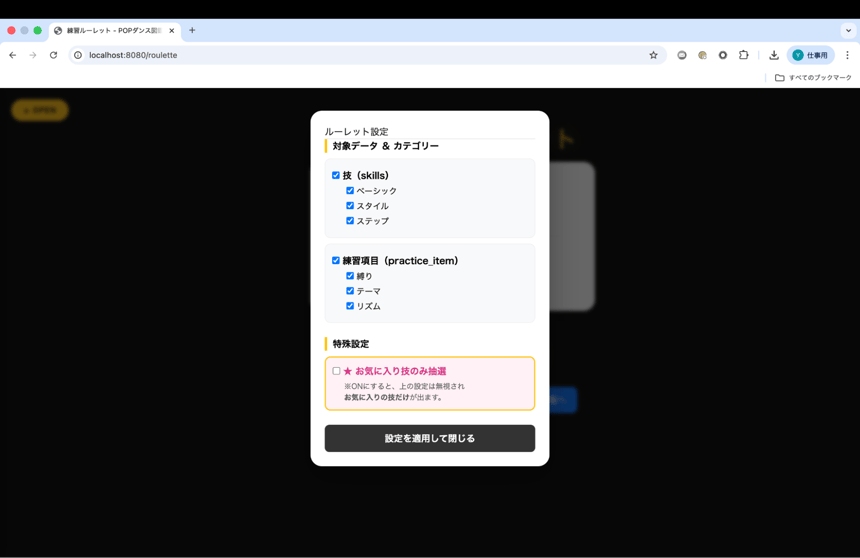Viewport: 860px width, 558px height.
Task: Open the Extensions puzzle icon
Action: [743, 55]
